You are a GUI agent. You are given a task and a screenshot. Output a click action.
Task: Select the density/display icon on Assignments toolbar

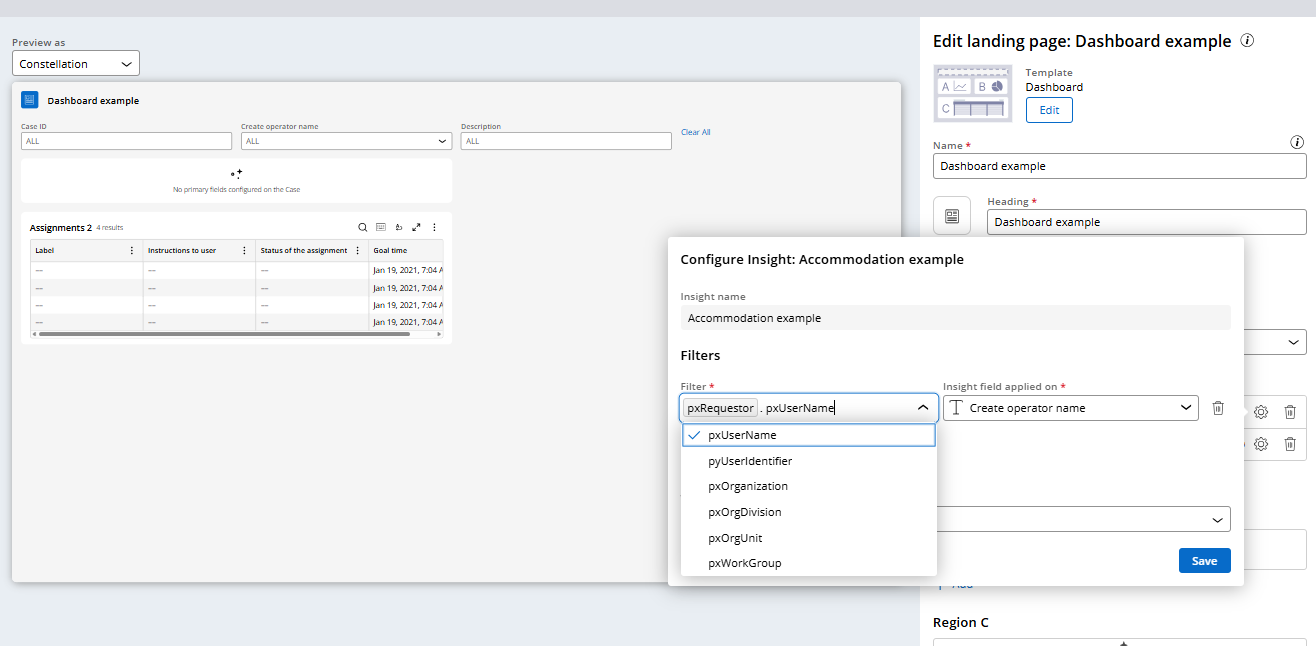point(381,227)
